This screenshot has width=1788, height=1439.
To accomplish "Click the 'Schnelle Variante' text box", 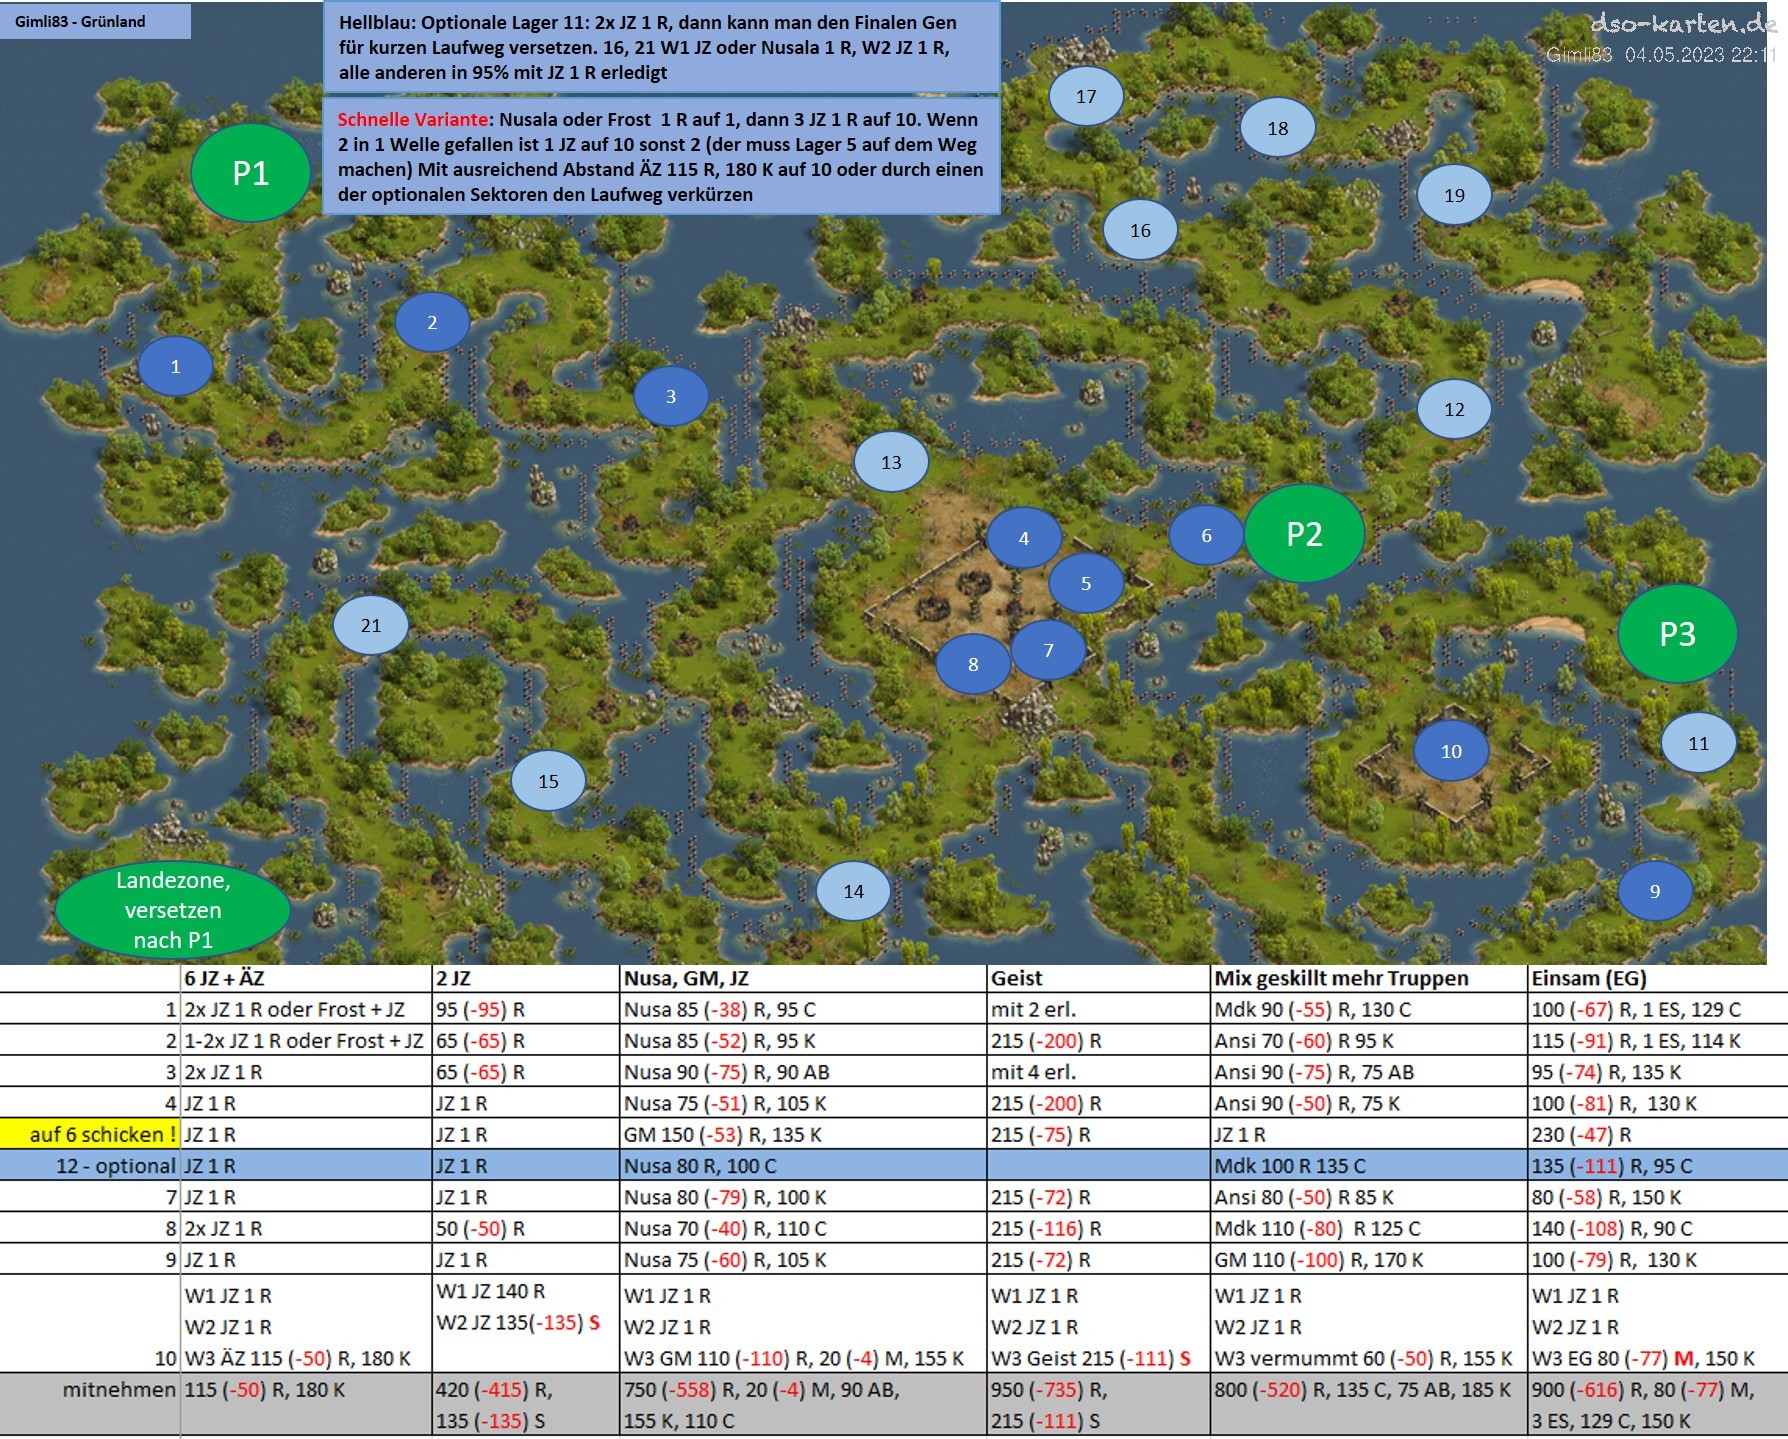I will [661, 156].
